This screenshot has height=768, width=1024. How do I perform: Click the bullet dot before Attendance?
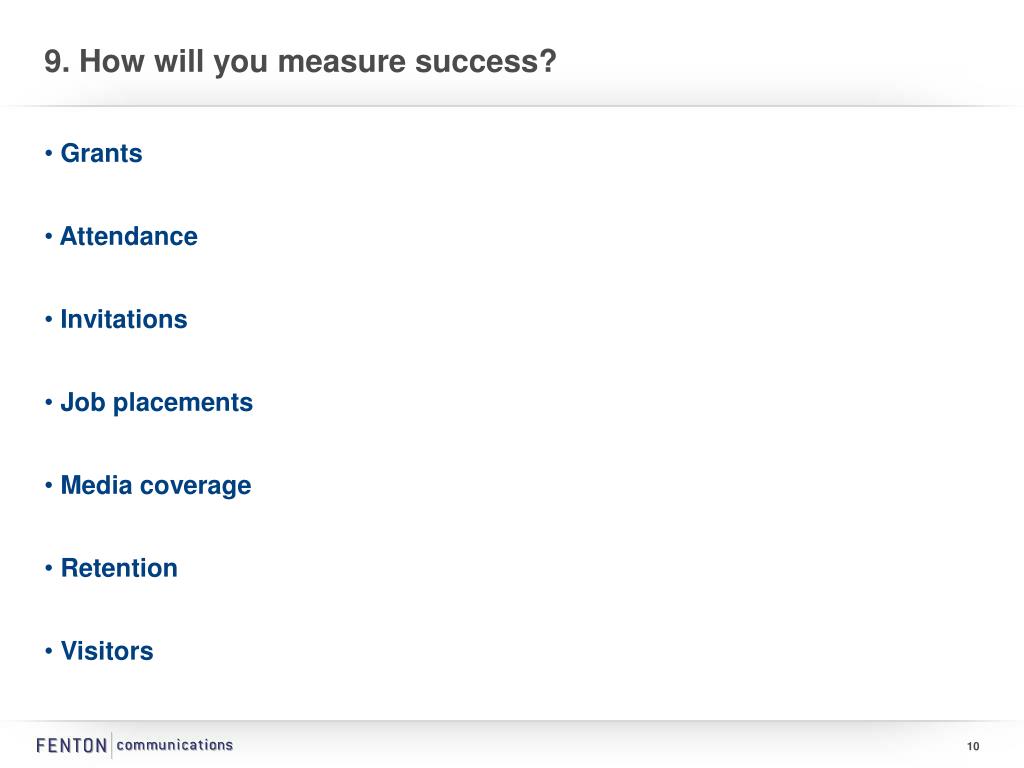[48, 236]
